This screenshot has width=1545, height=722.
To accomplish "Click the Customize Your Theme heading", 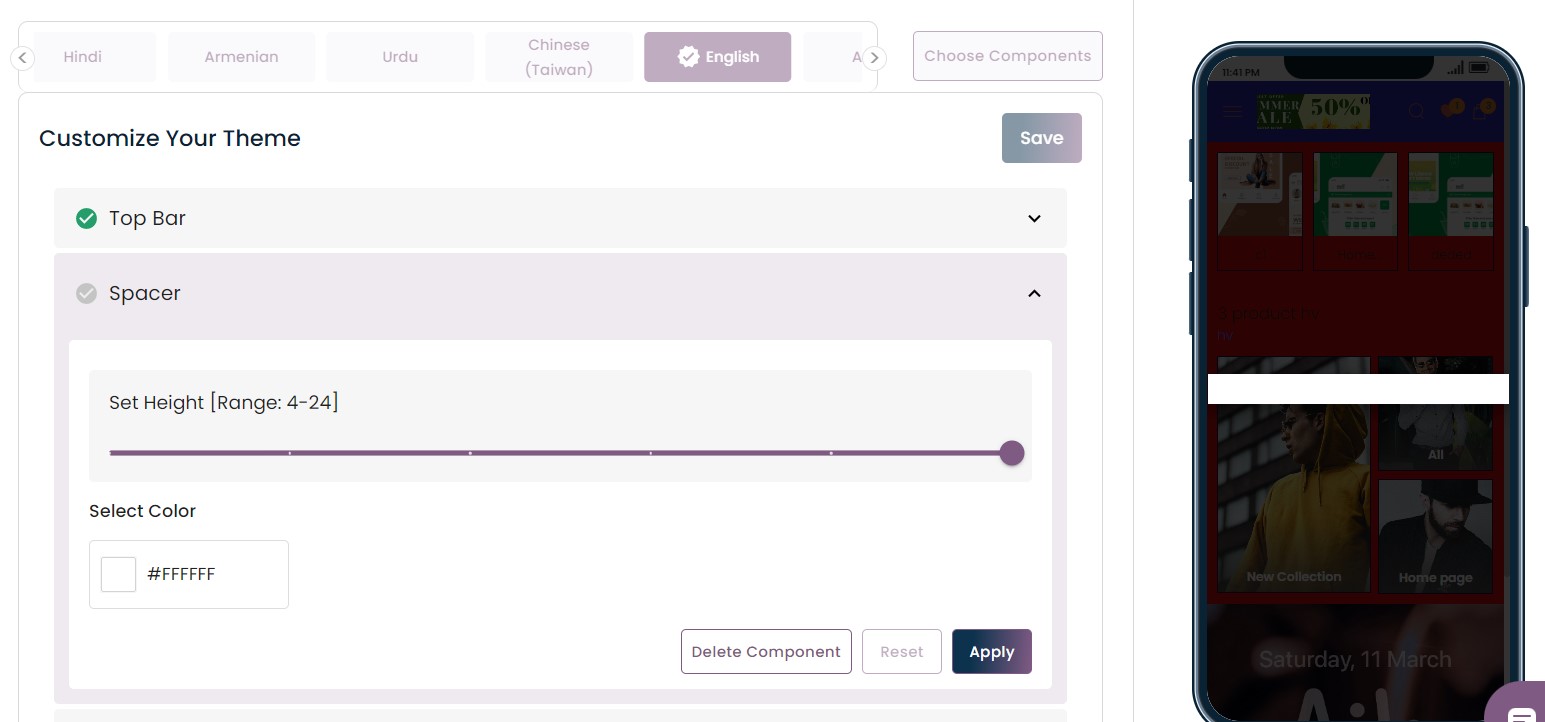I will coord(170,138).
